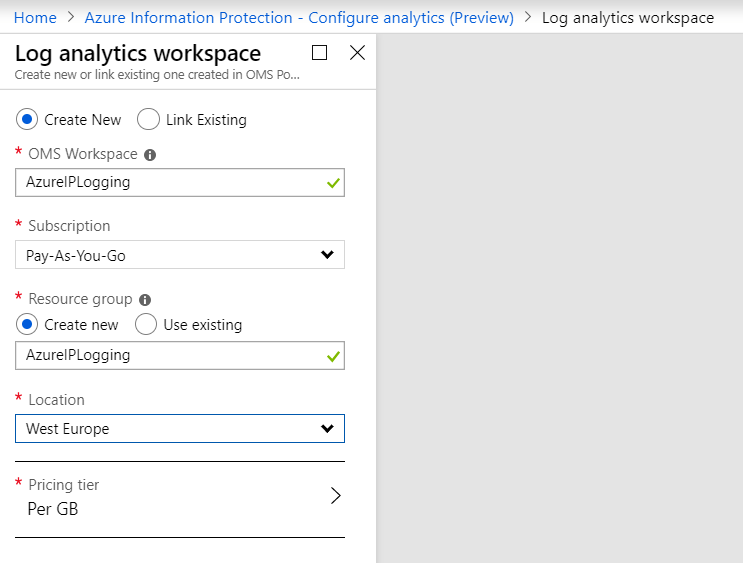Screen dimensions: 743x563
Task: Open the Subscription dropdown
Action: 180,255
